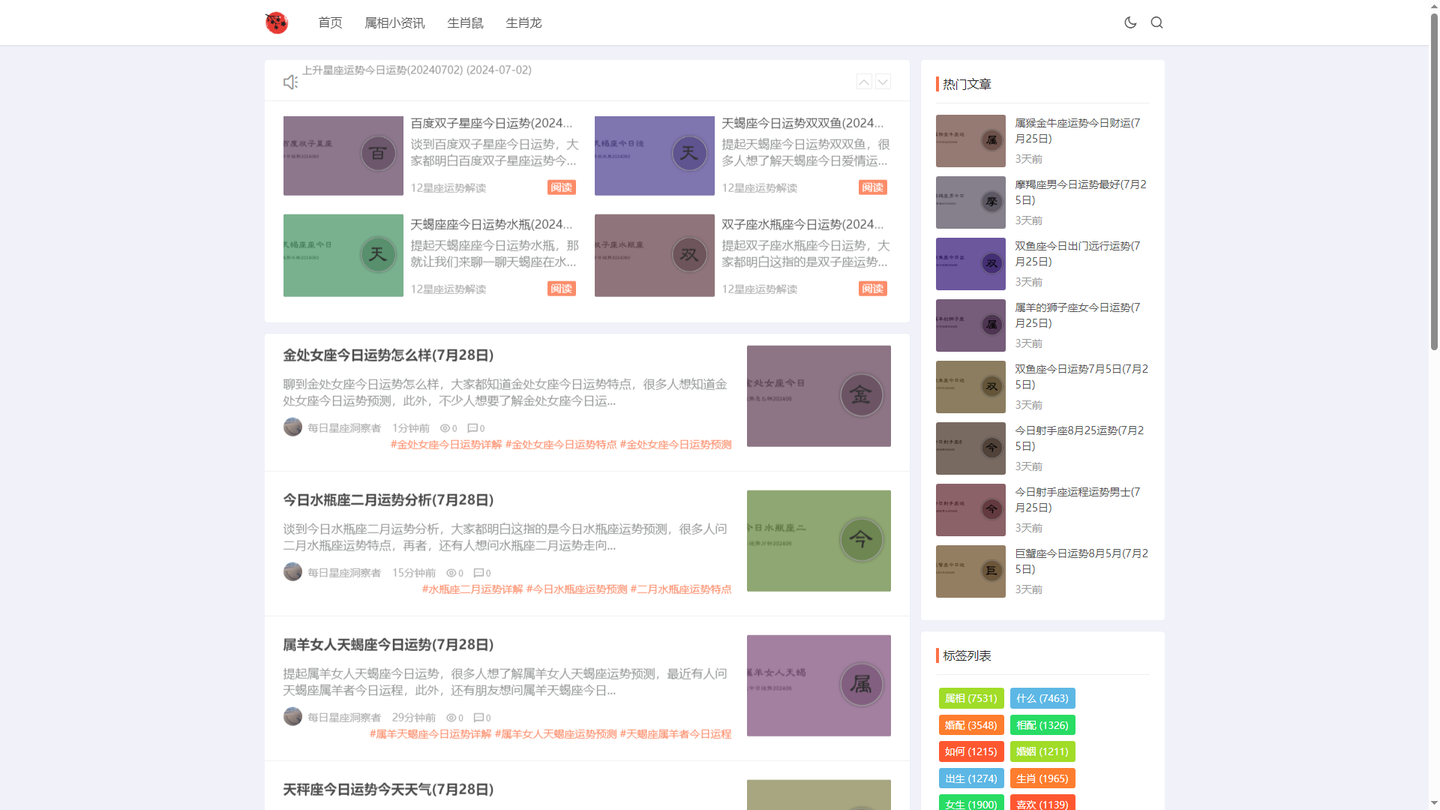
Task: Toggle dark mode moon icon
Action: [1130, 22]
